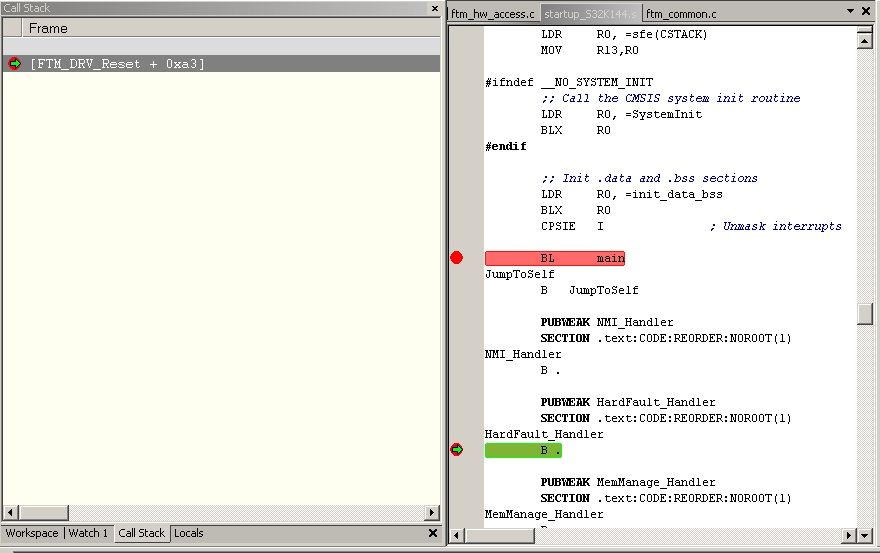Click the current-frame arrow icon in Call Stack
Viewport: 880px width, 553px height.
point(14,63)
